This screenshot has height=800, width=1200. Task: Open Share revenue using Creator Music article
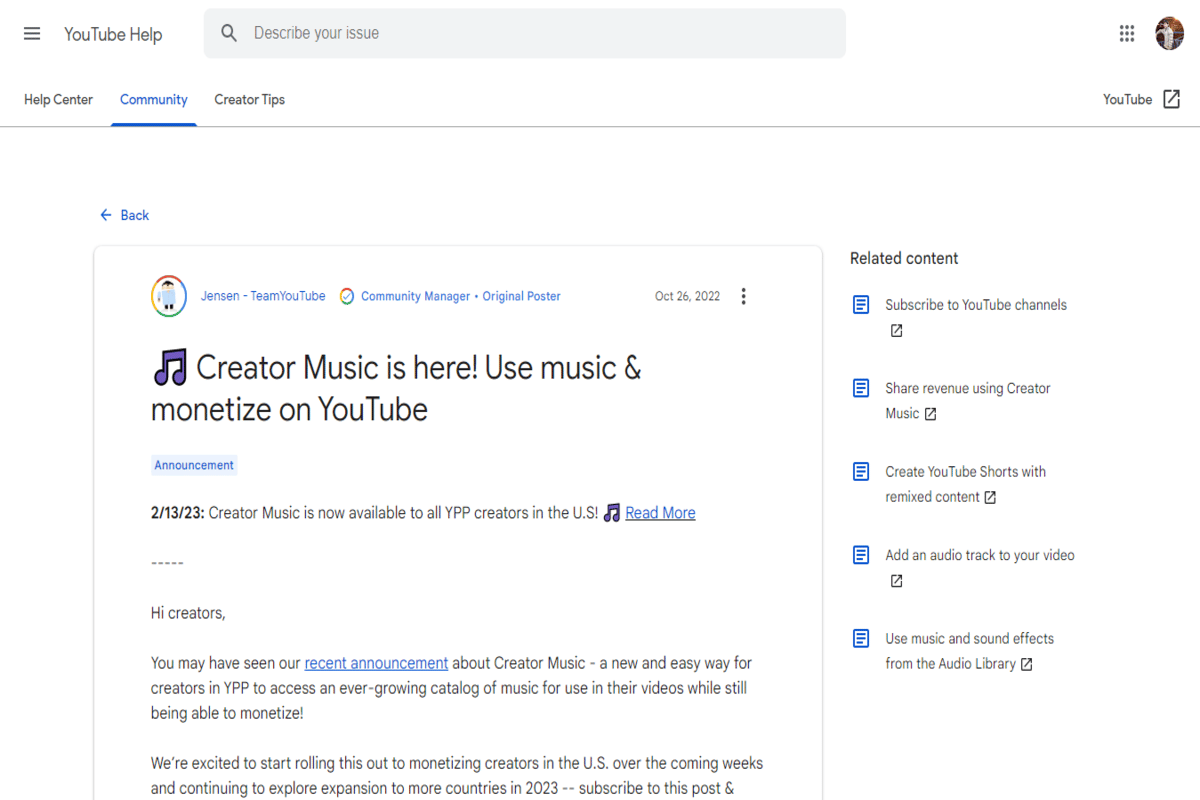968,401
